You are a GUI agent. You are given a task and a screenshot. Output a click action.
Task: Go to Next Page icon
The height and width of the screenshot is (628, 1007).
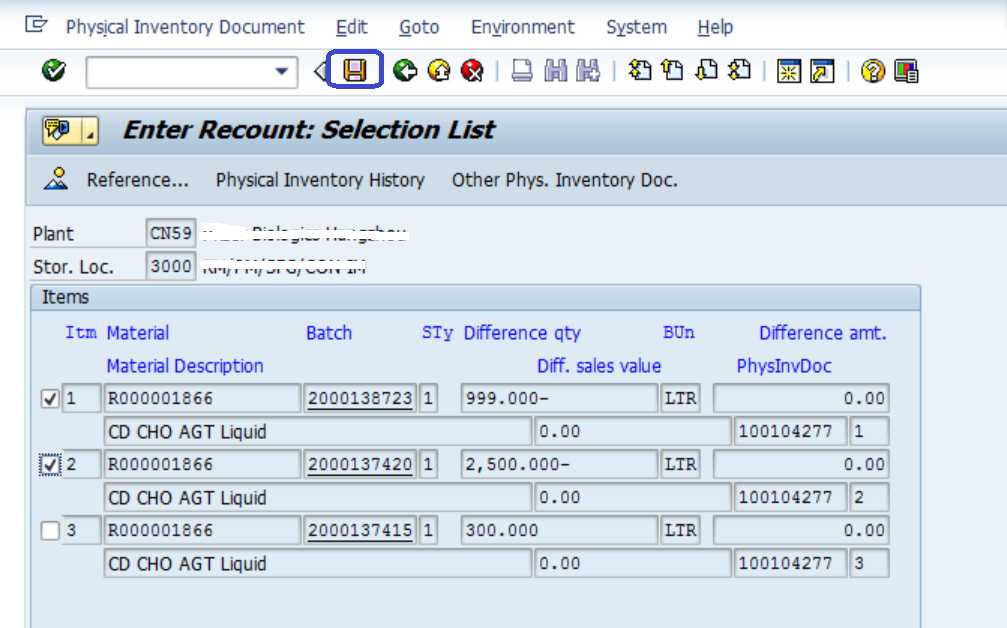click(x=706, y=70)
